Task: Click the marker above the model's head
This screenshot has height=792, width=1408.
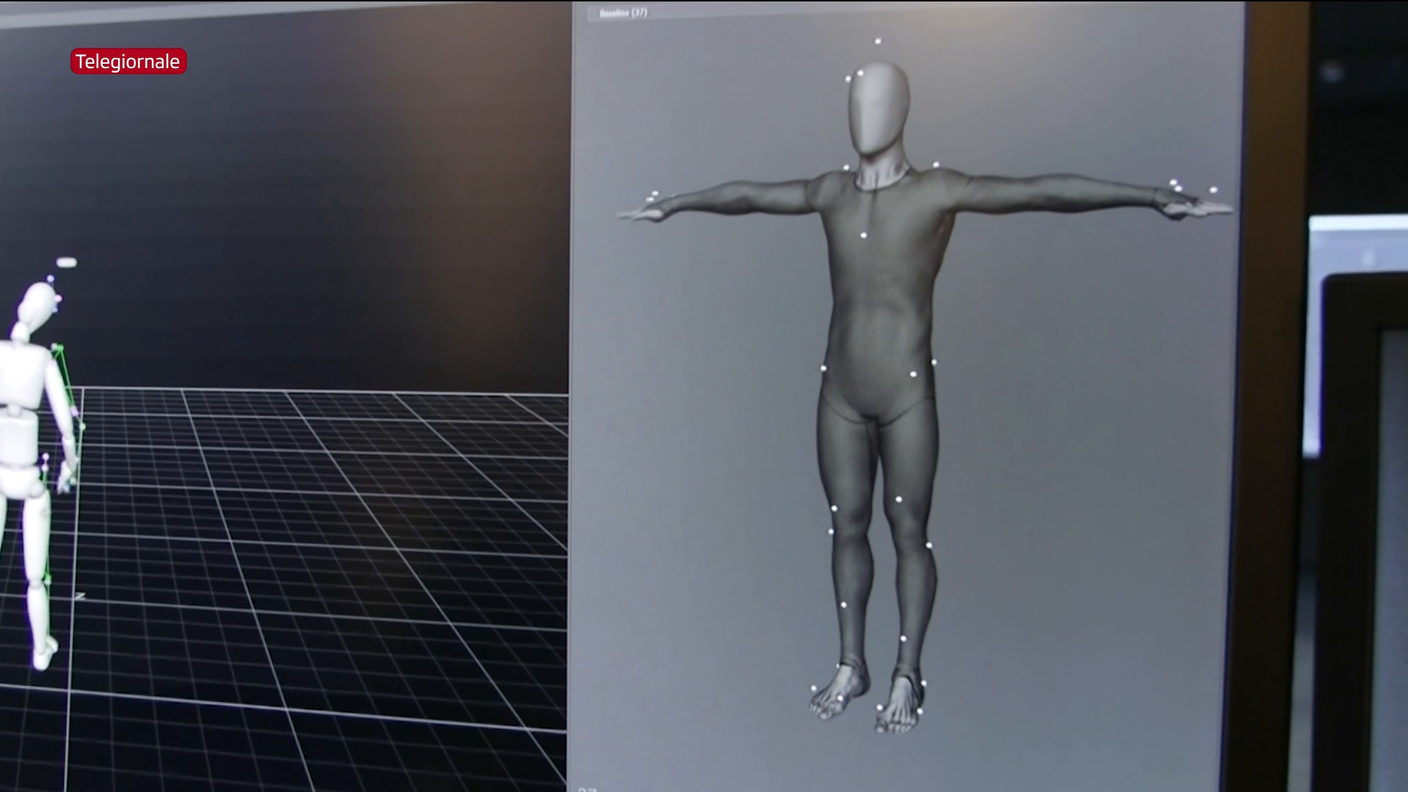Action: click(x=878, y=41)
